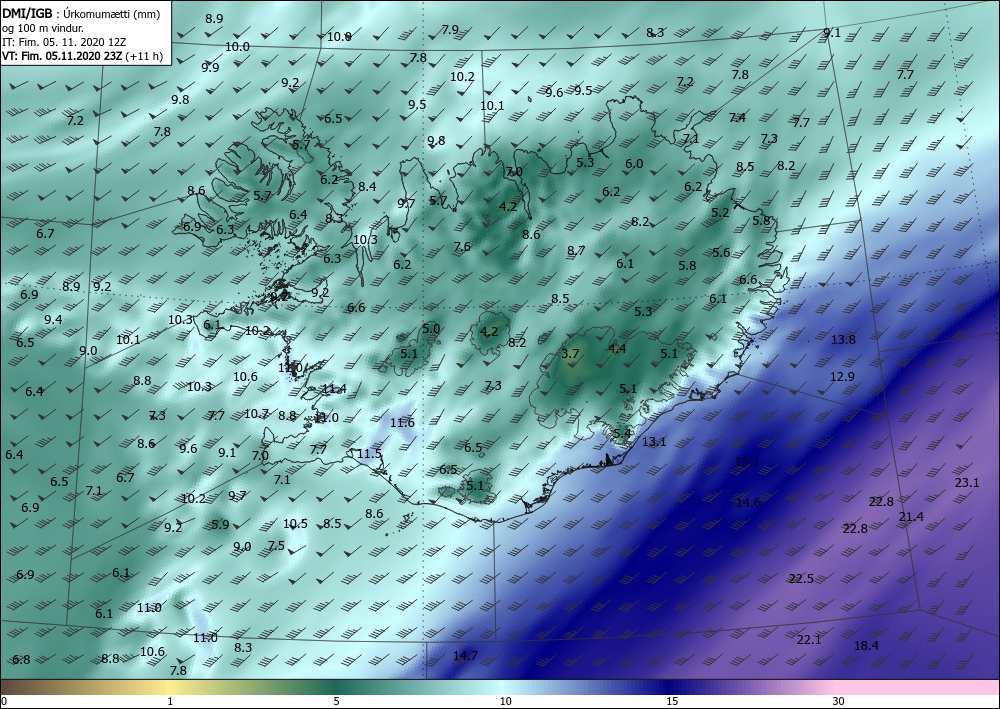1000x709 pixels.
Task: Click the map value '7.6'
Action: [x=462, y=246]
